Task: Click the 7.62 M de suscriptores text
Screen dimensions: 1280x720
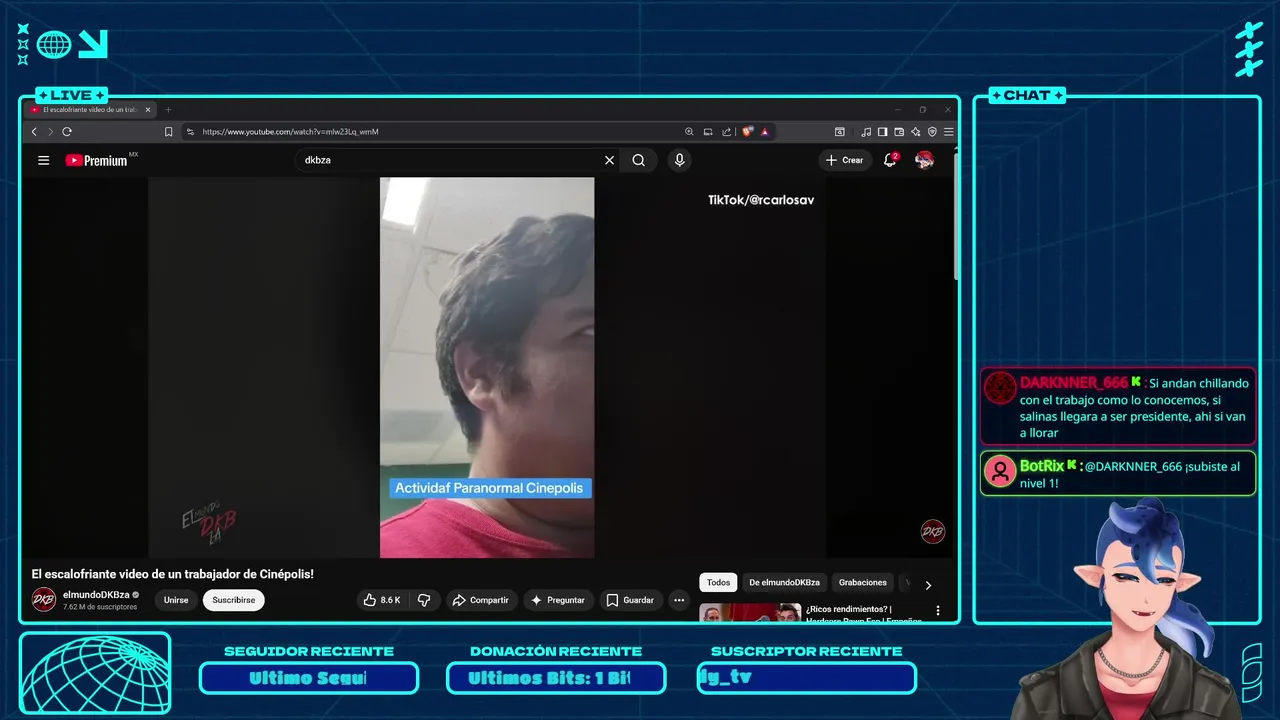Action: point(100,607)
